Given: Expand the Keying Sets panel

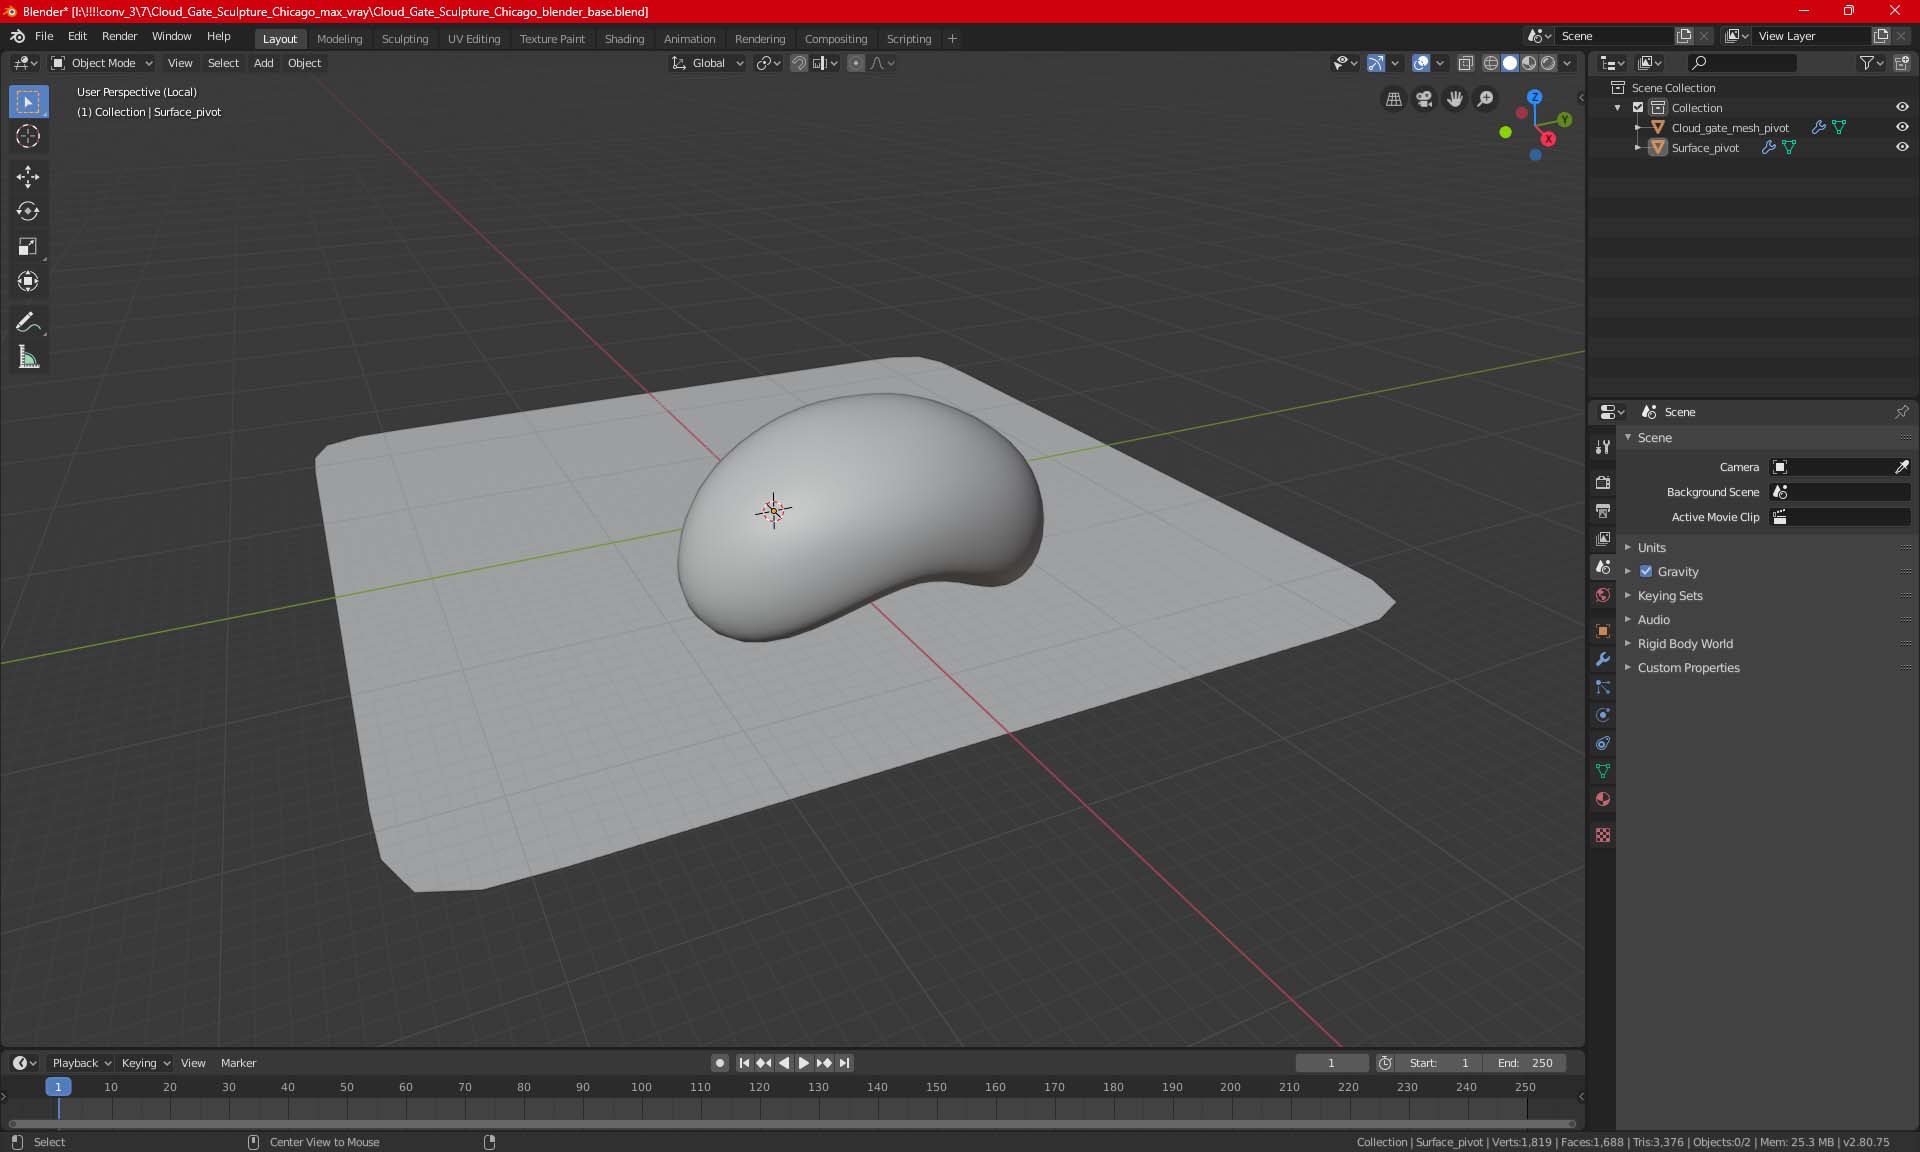Looking at the screenshot, I should point(1669,596).
